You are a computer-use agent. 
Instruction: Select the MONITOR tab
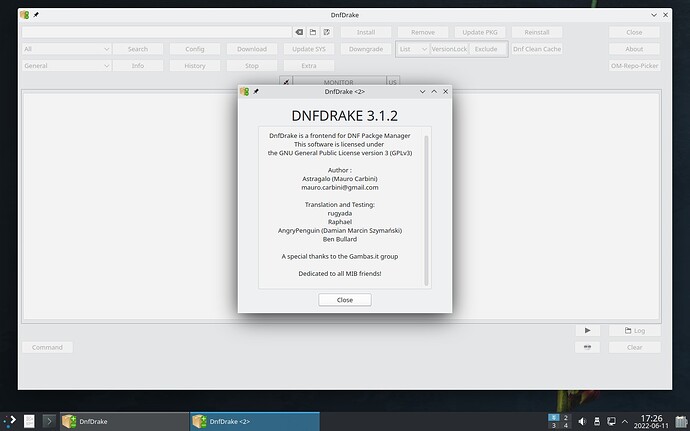click(339, 82)
